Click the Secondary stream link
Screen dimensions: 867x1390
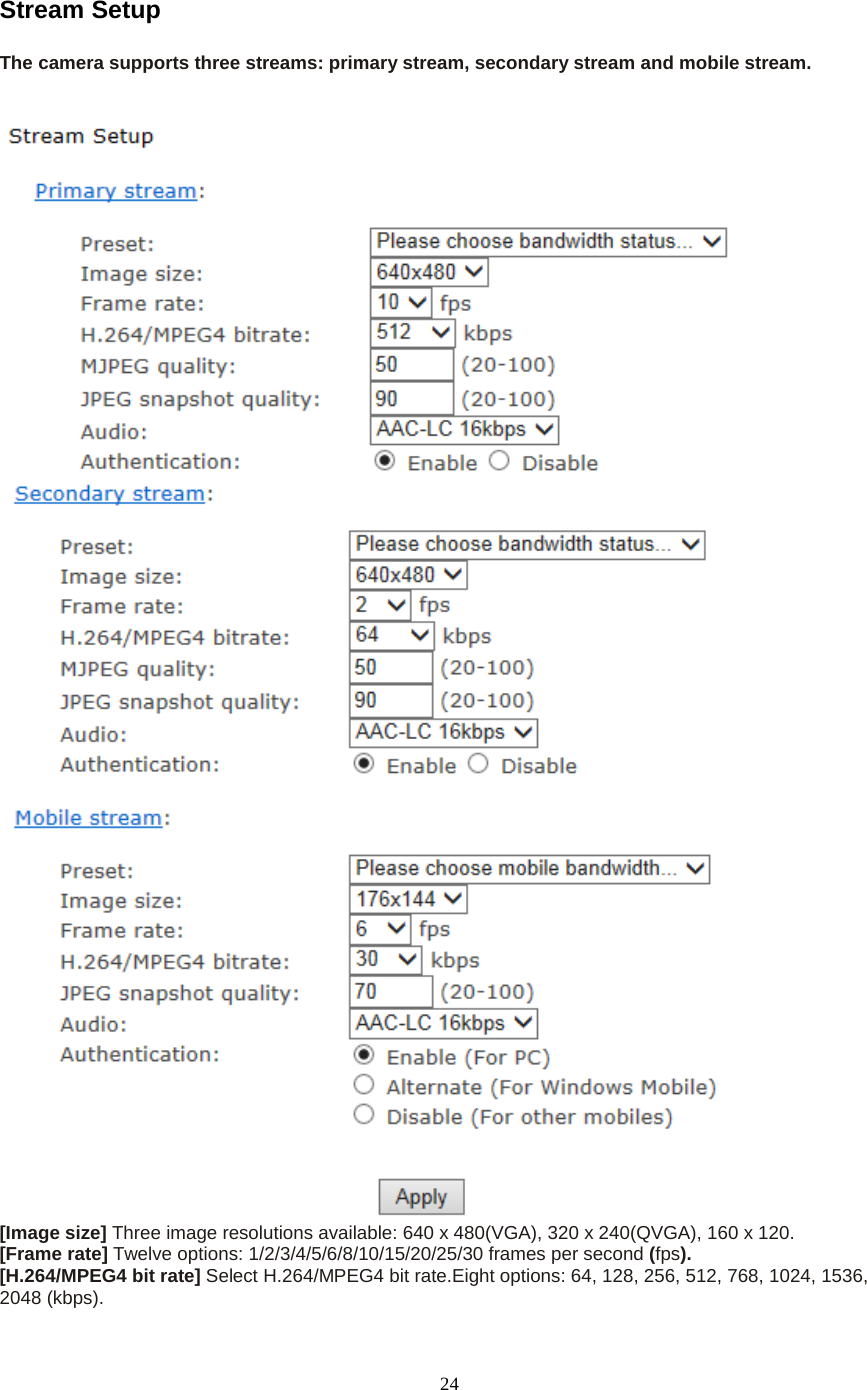click(109, 494)
